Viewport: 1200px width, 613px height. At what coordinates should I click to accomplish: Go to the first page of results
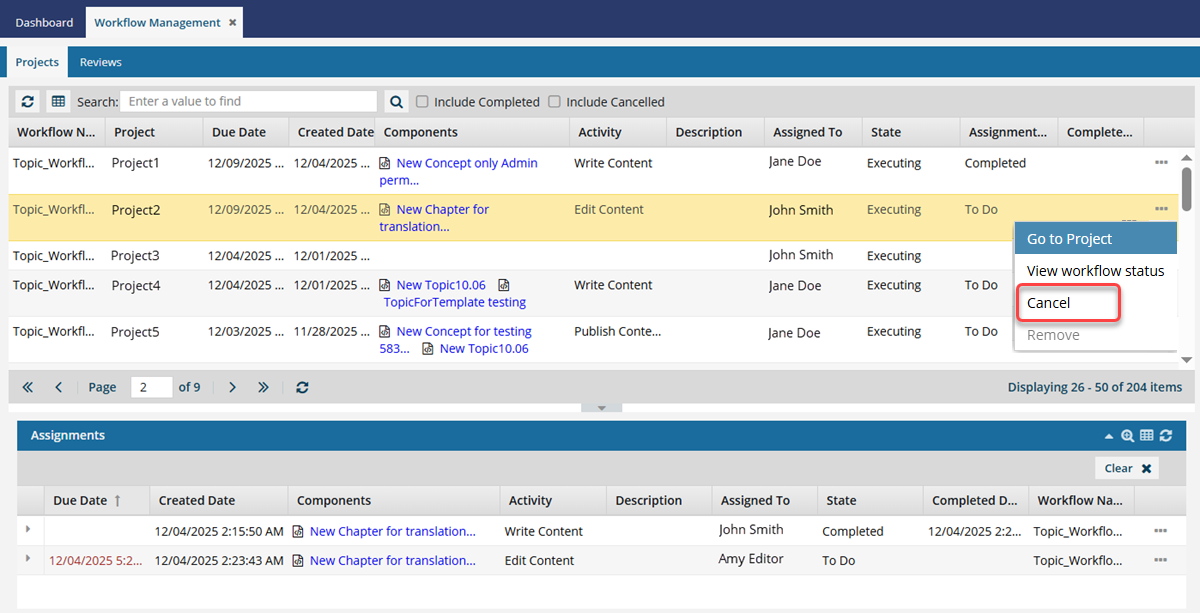click(27, 387)
